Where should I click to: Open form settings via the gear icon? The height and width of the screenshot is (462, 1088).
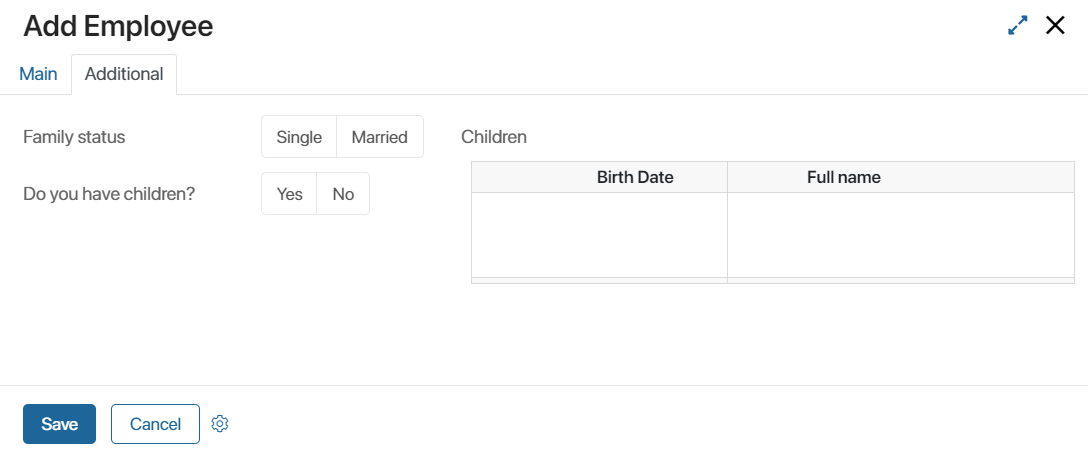(x=220, y=424)
